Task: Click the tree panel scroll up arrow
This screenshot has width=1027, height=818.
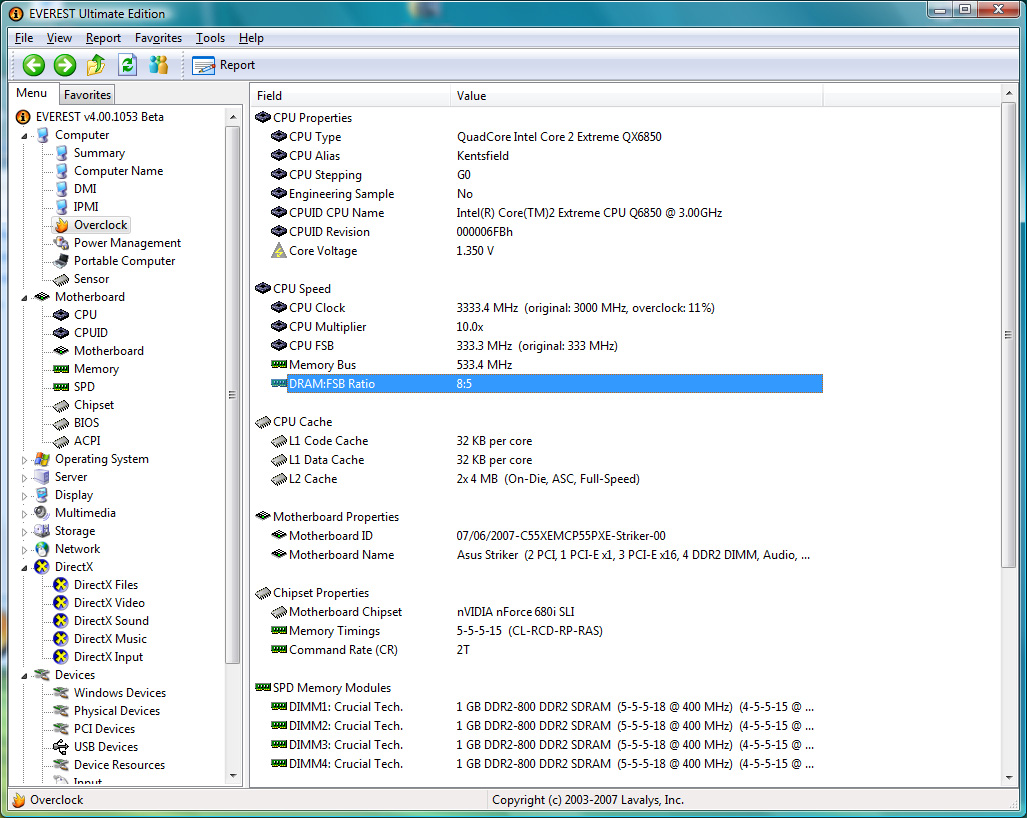Action: tap(233, 117)
